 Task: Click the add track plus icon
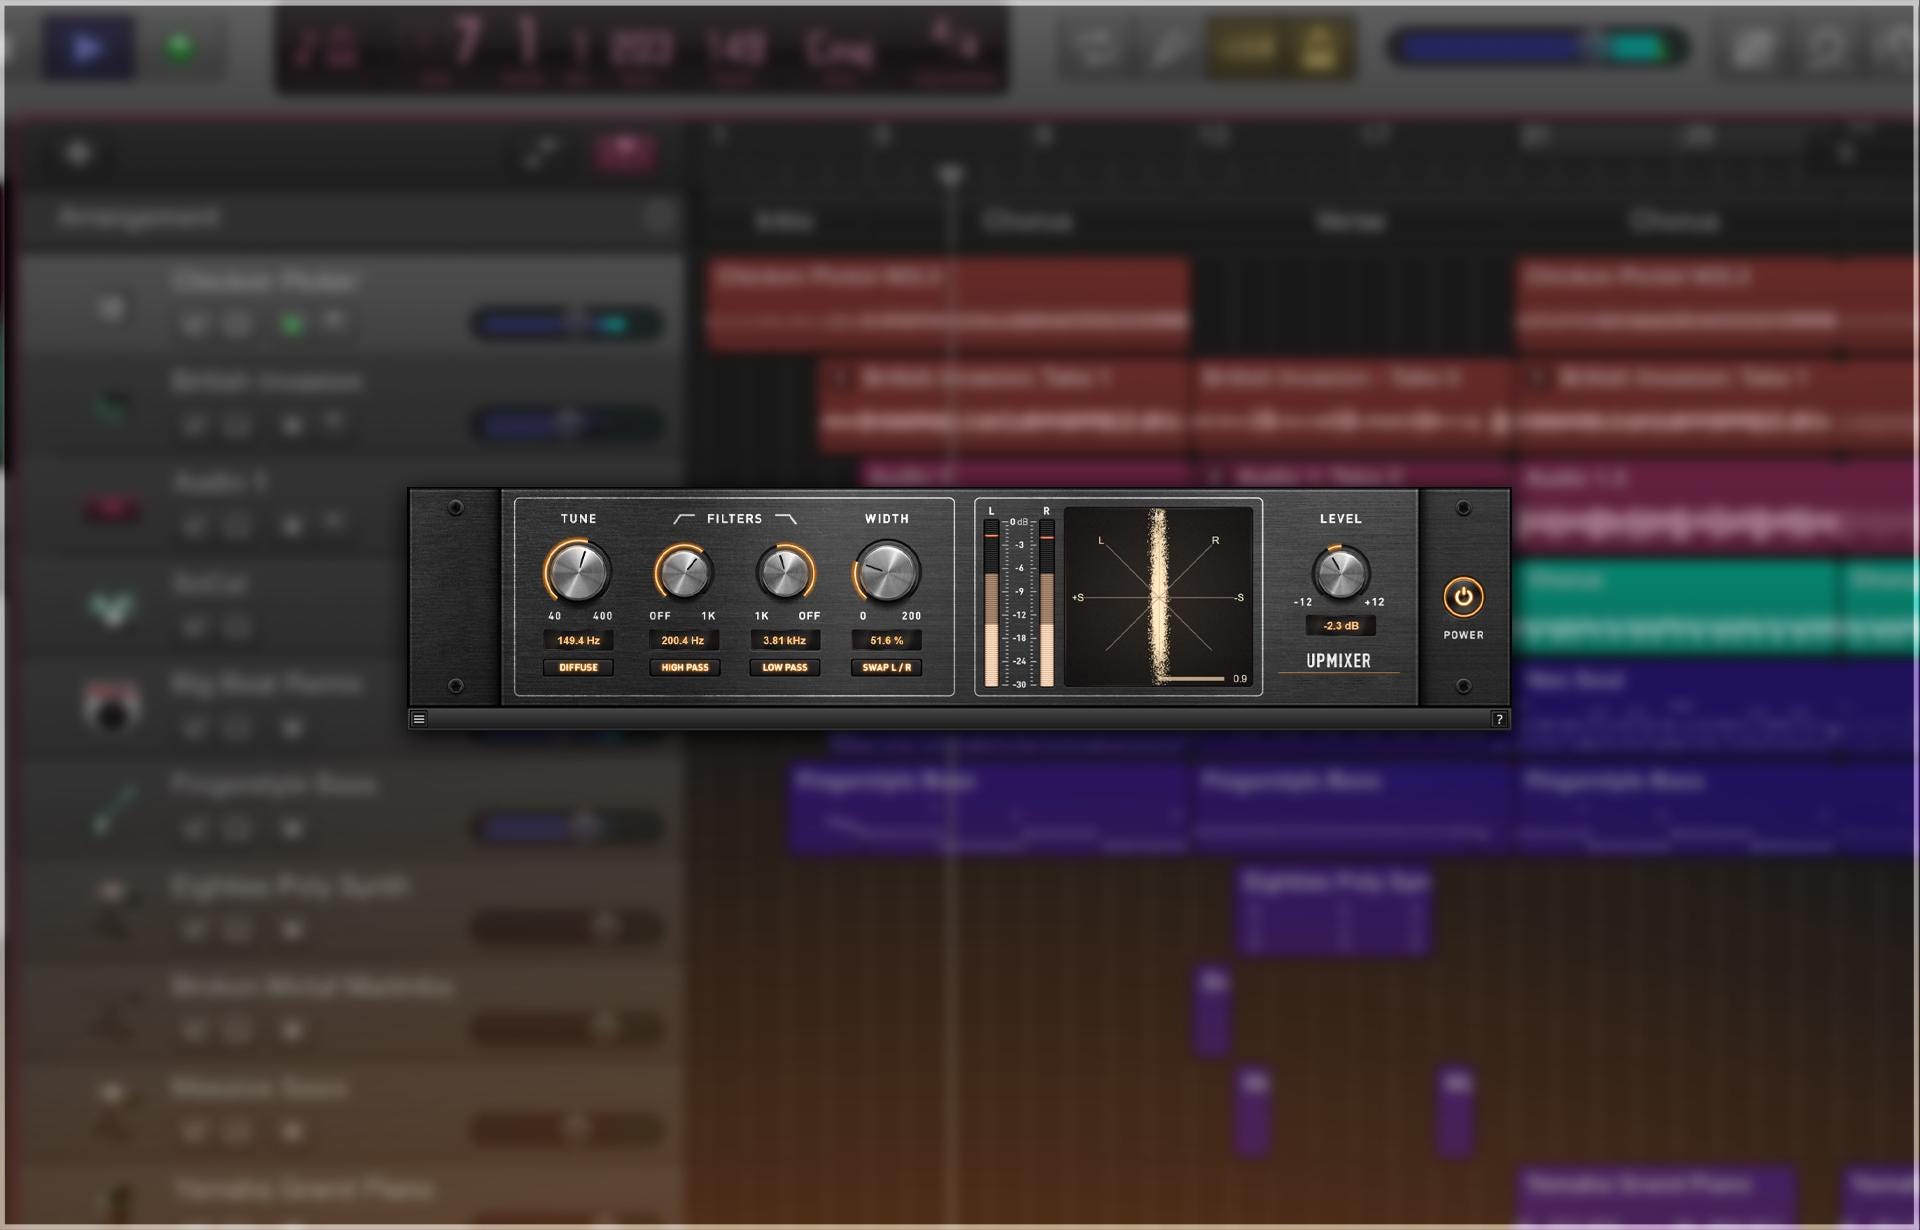point(79,153)
